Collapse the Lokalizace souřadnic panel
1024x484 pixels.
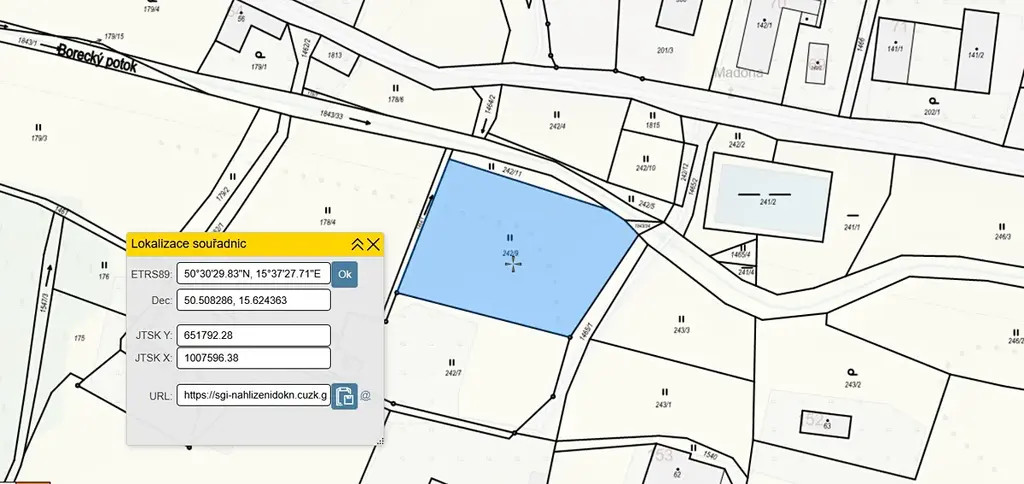[357, 244]
